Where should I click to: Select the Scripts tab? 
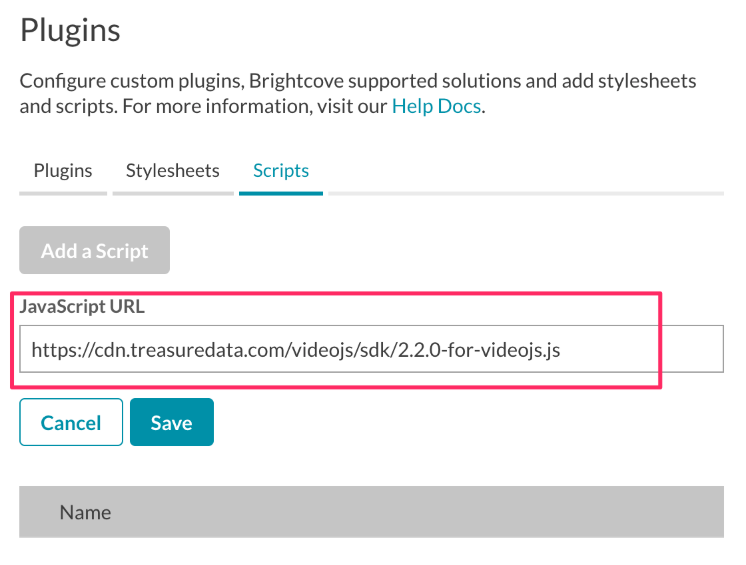pos(281,170)
